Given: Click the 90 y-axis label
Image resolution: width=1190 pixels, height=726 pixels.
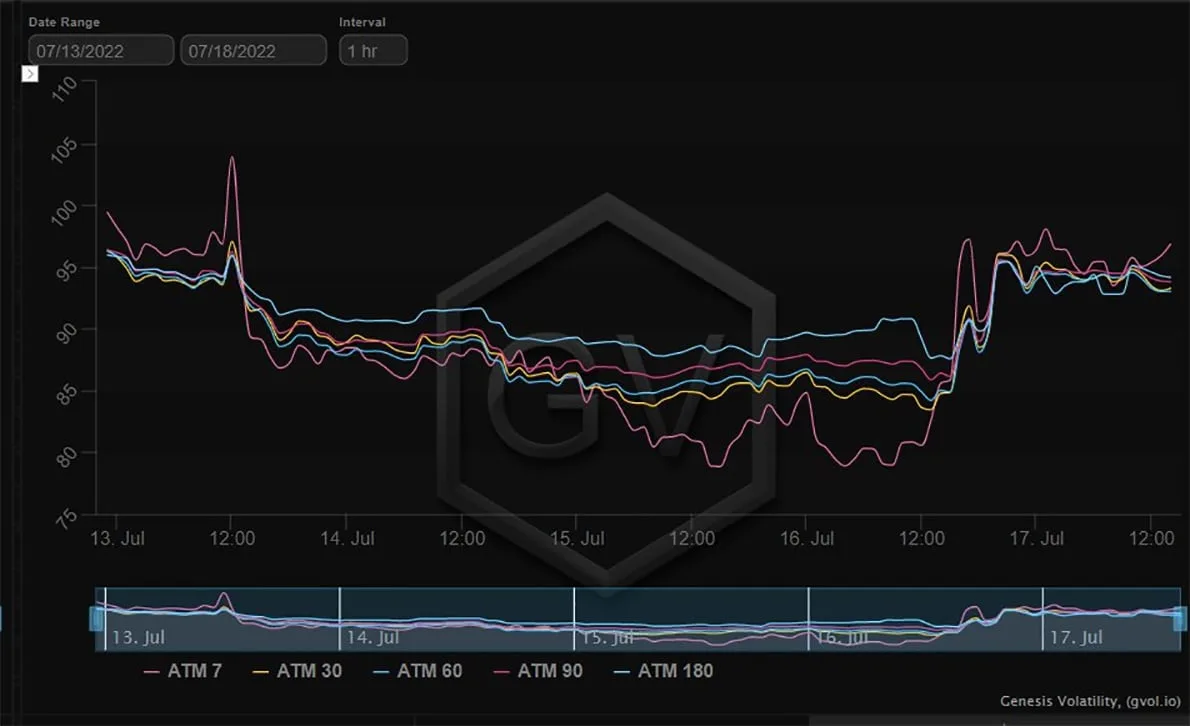Looking at the screenshot, I should [67, 332].
